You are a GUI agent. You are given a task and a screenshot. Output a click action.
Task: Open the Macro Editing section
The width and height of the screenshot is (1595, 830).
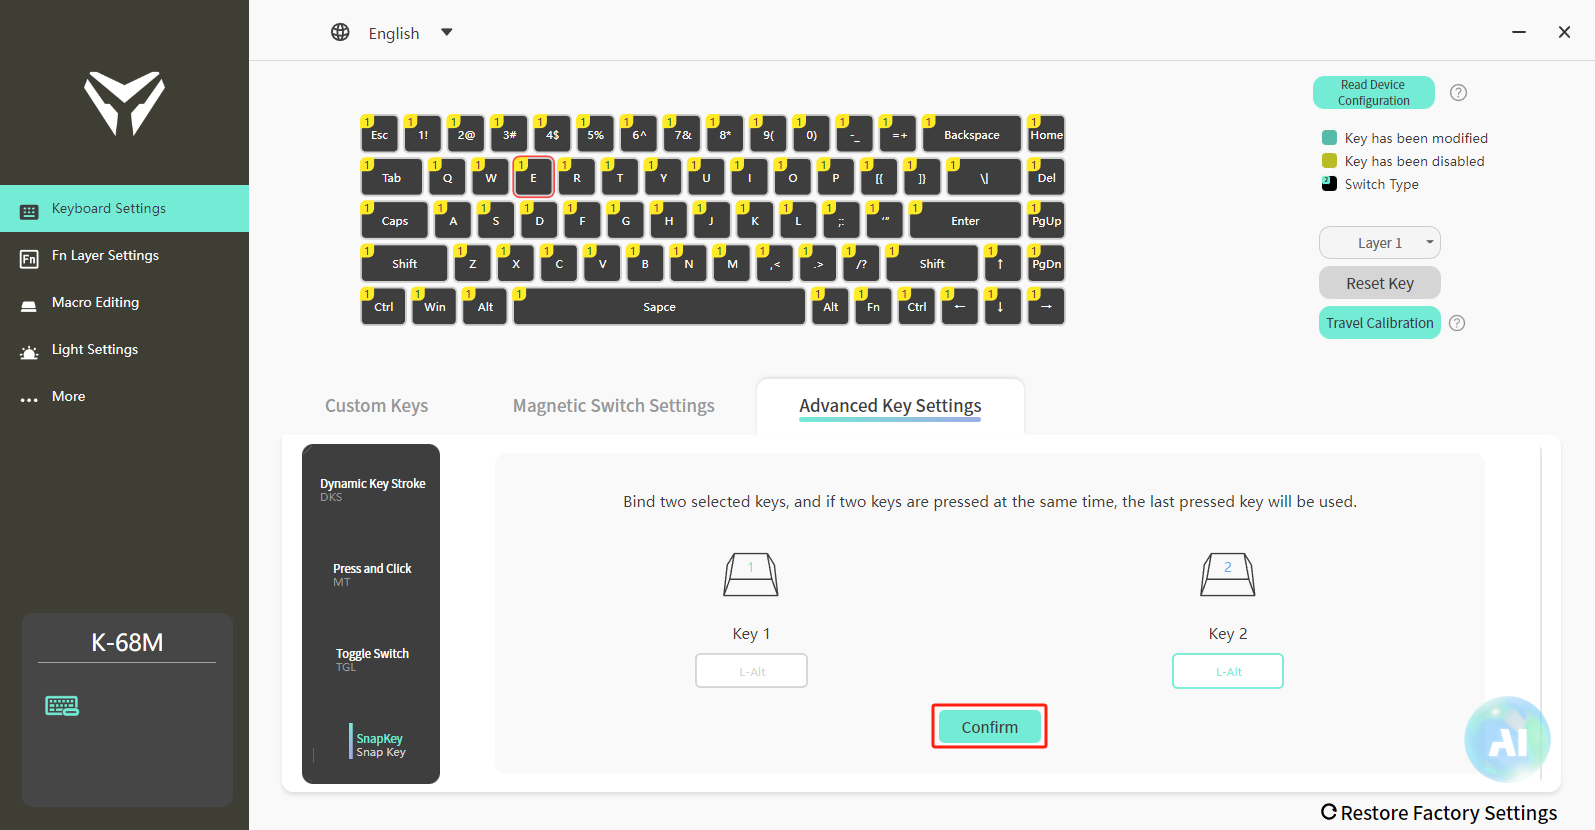[95, 302]
